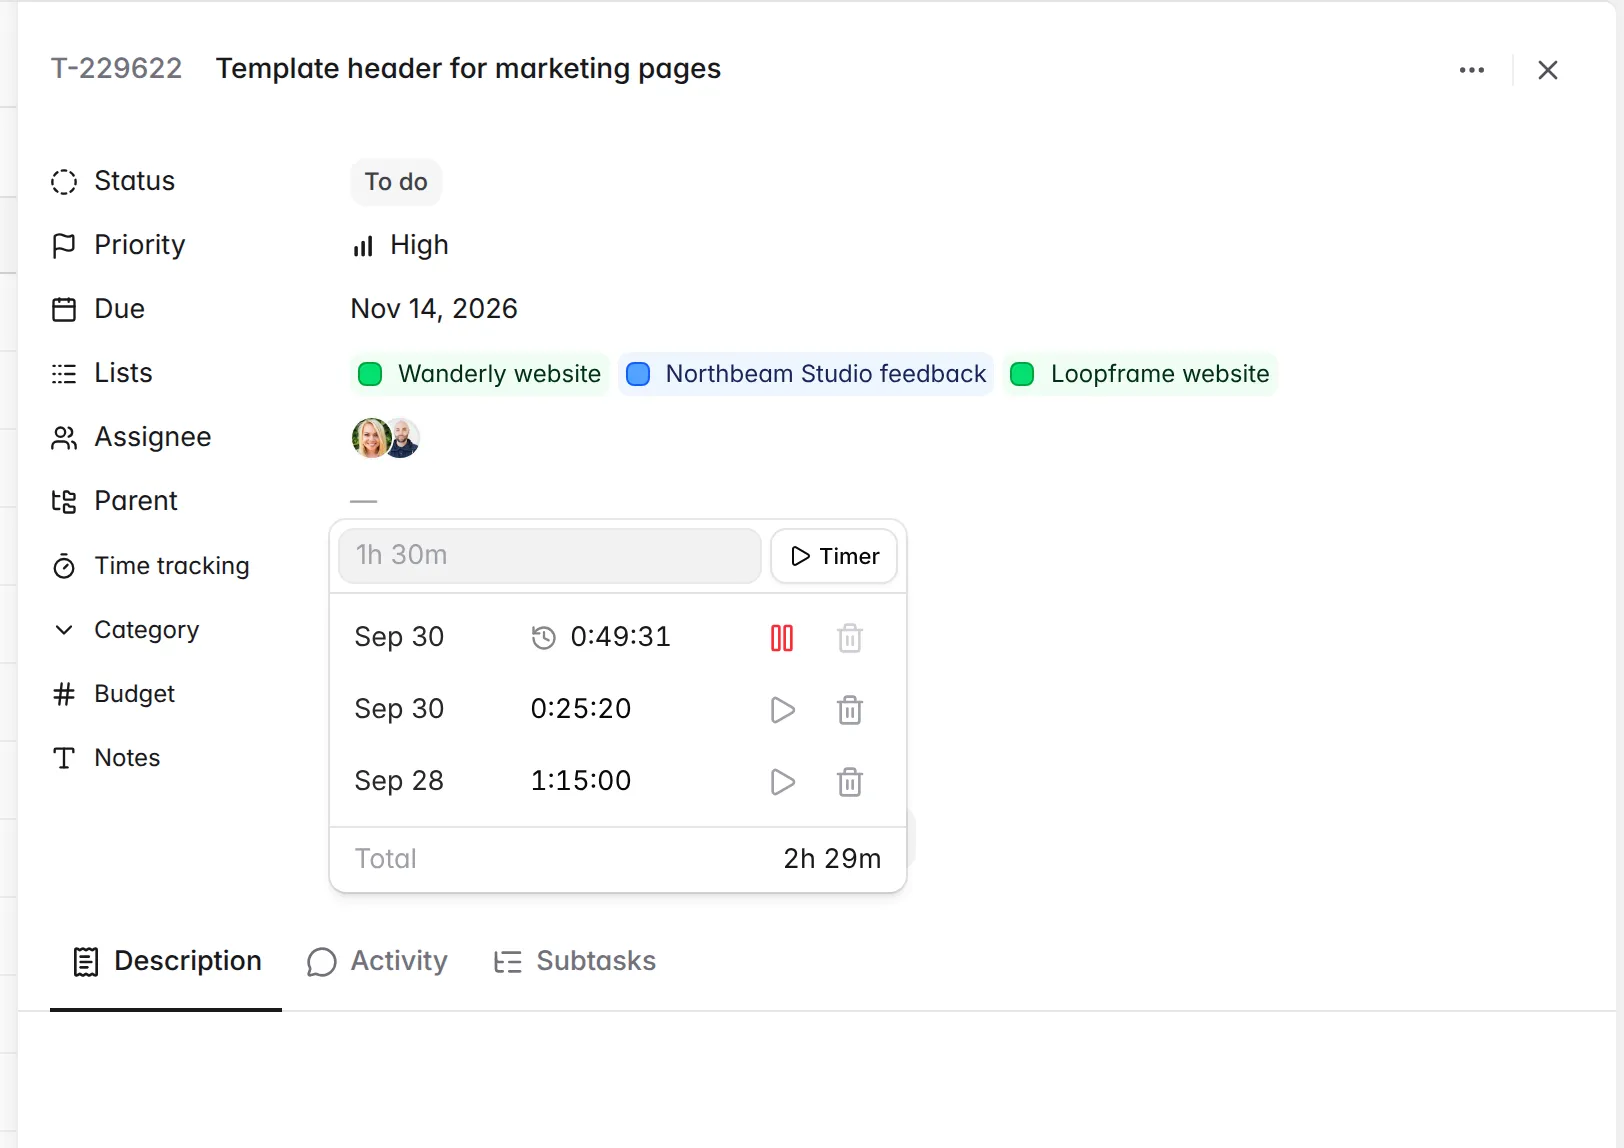
Task: Open the Northbeam Studio feedback list tag
Action: pos(806,374)
